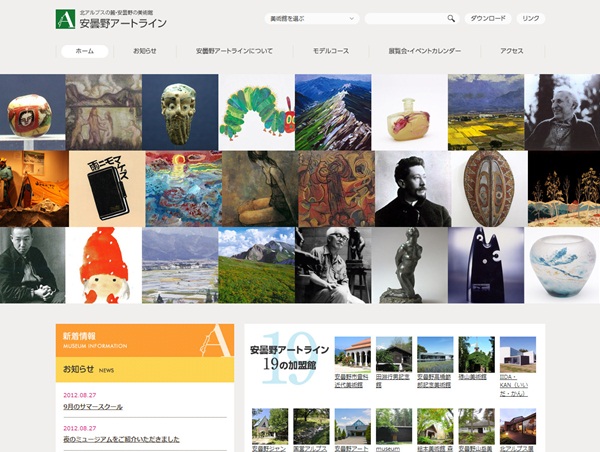
Task: Open the painted round face ball image
Action: tap(33, 112)
